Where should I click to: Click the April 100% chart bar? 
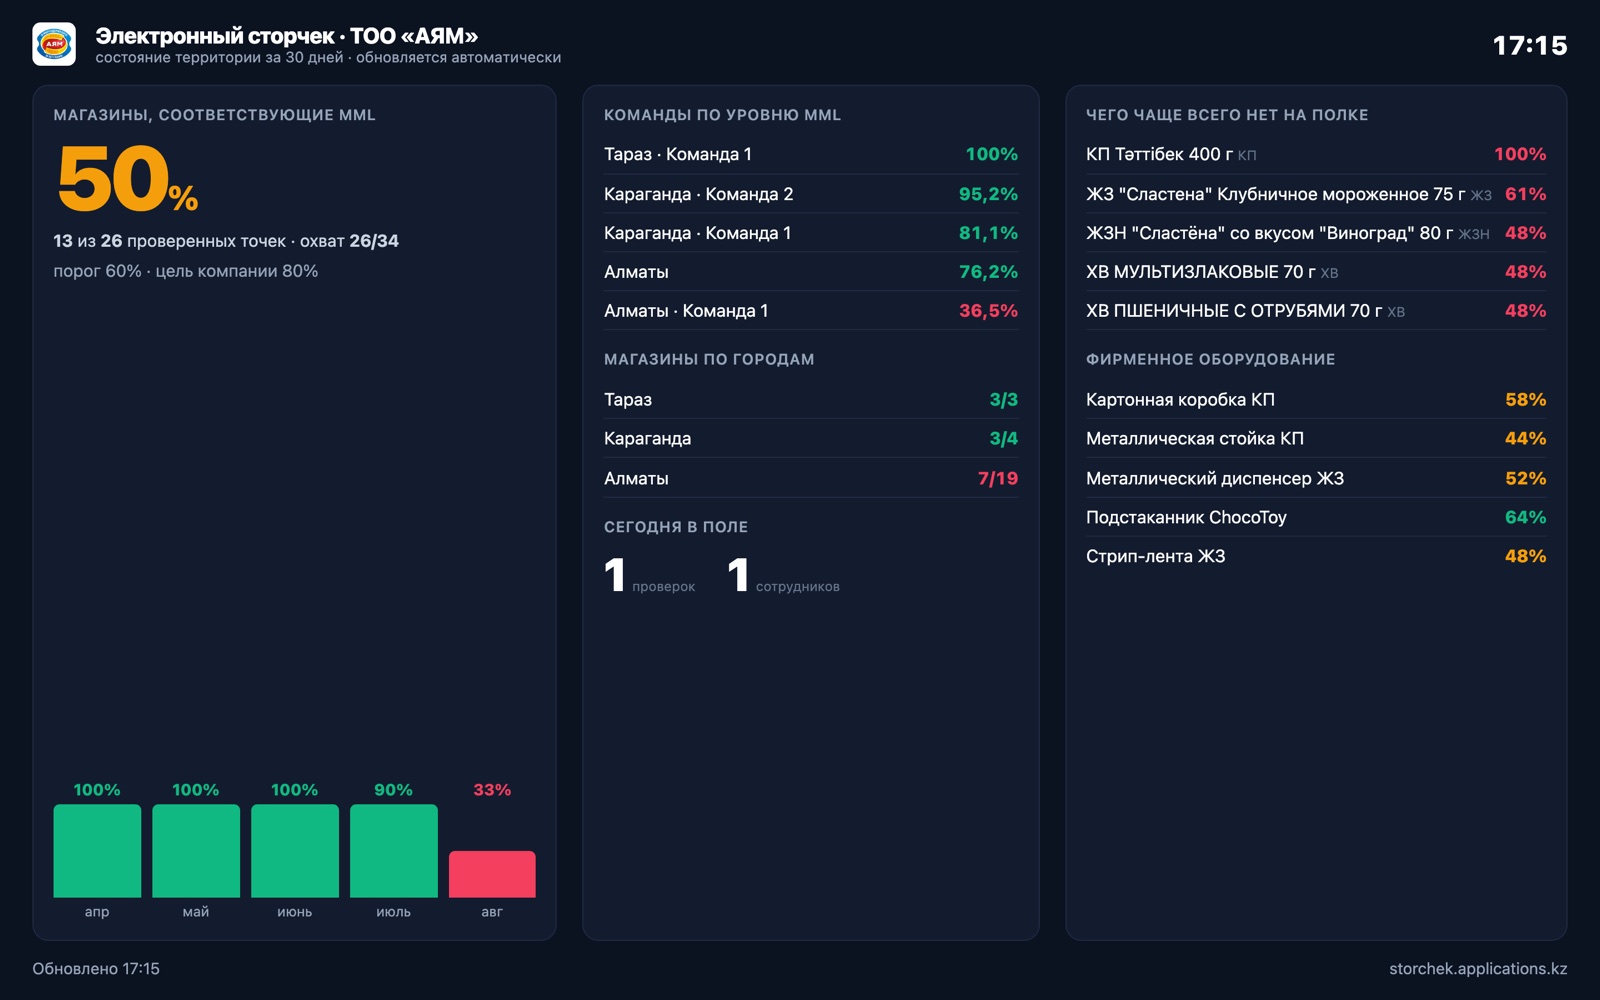pos(97,850)
